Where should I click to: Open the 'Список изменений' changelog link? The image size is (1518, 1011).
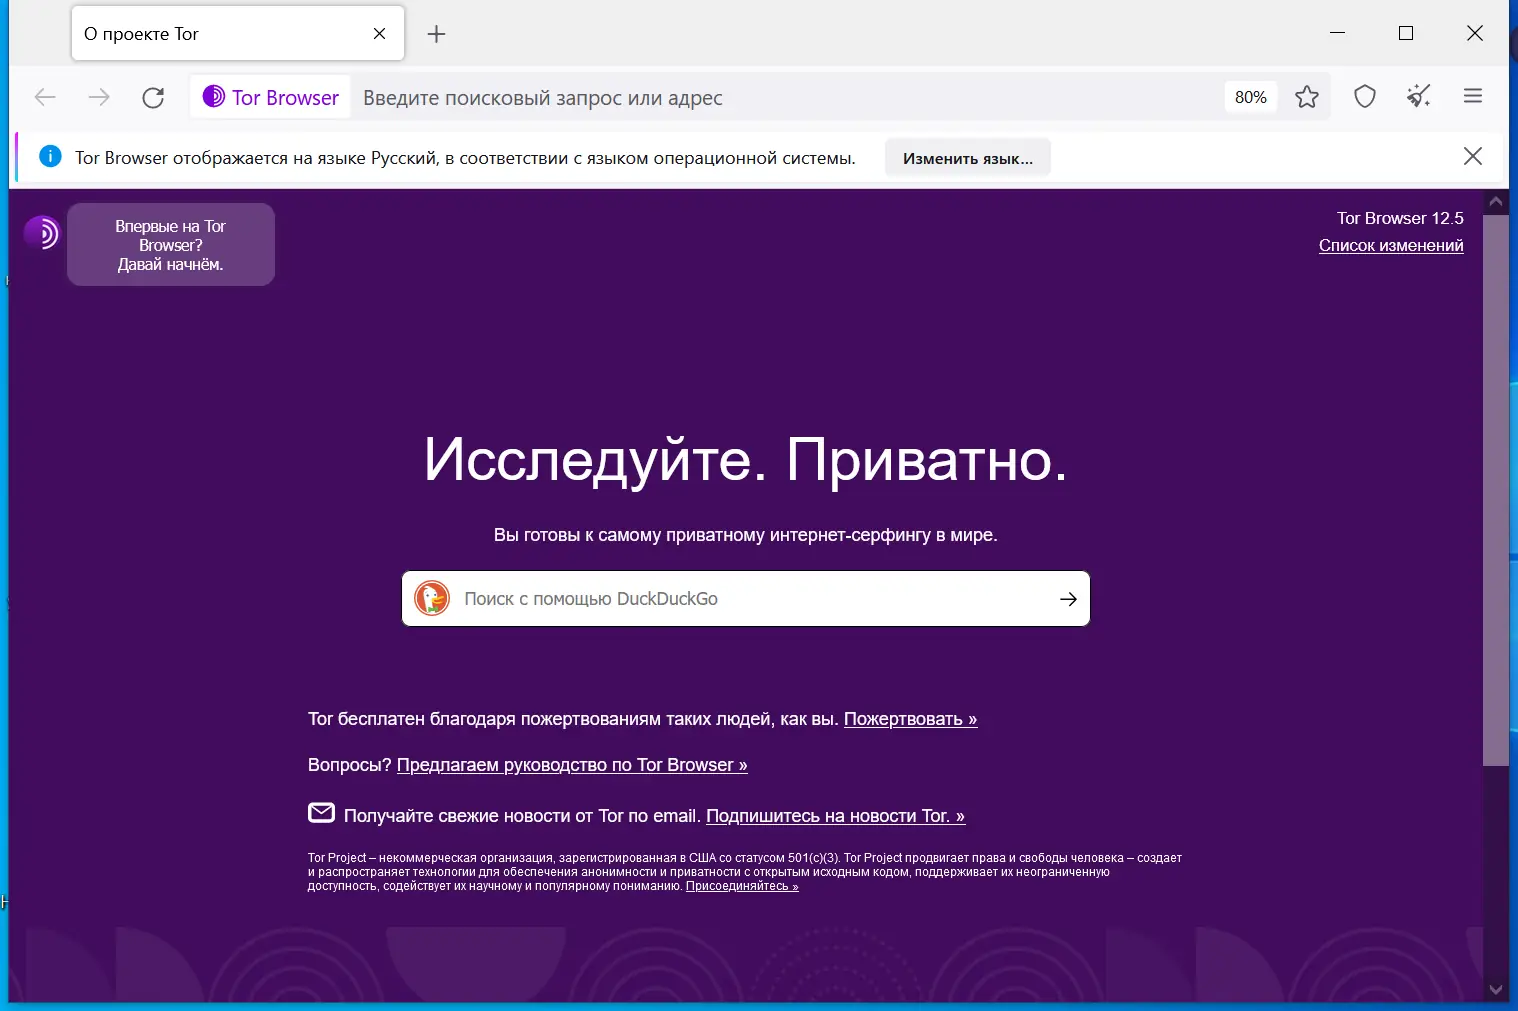1391,246
